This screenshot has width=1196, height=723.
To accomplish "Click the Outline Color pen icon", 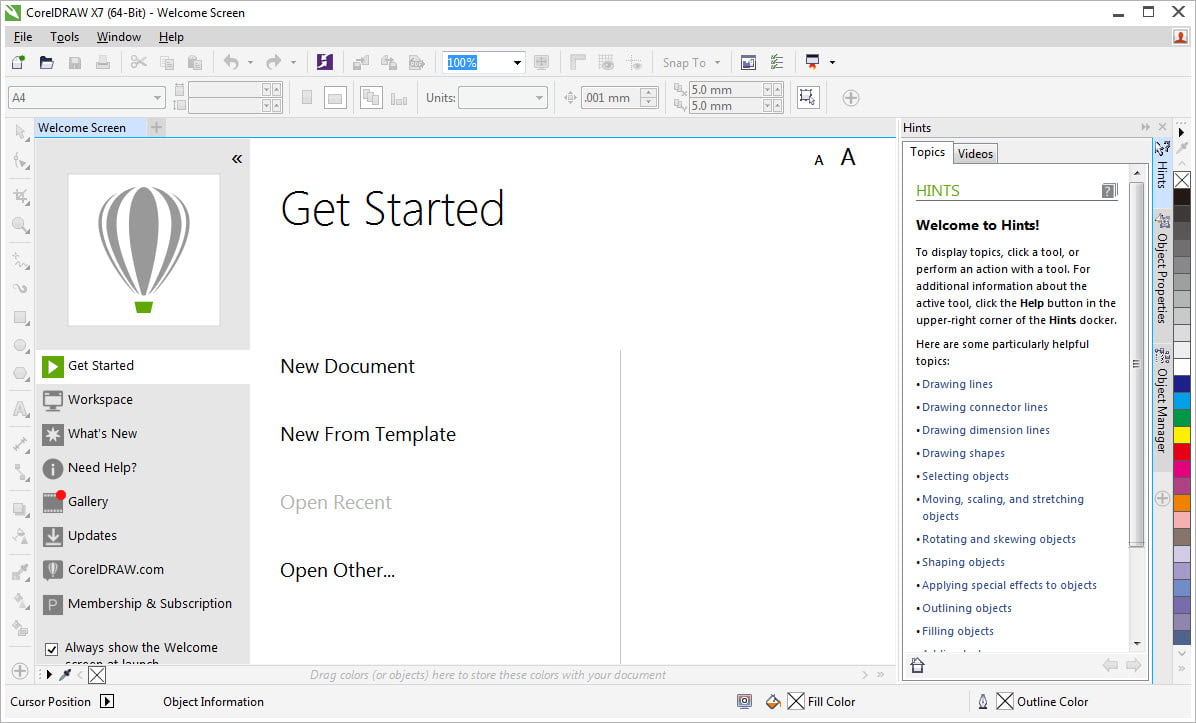I will (x=982, y=702).
